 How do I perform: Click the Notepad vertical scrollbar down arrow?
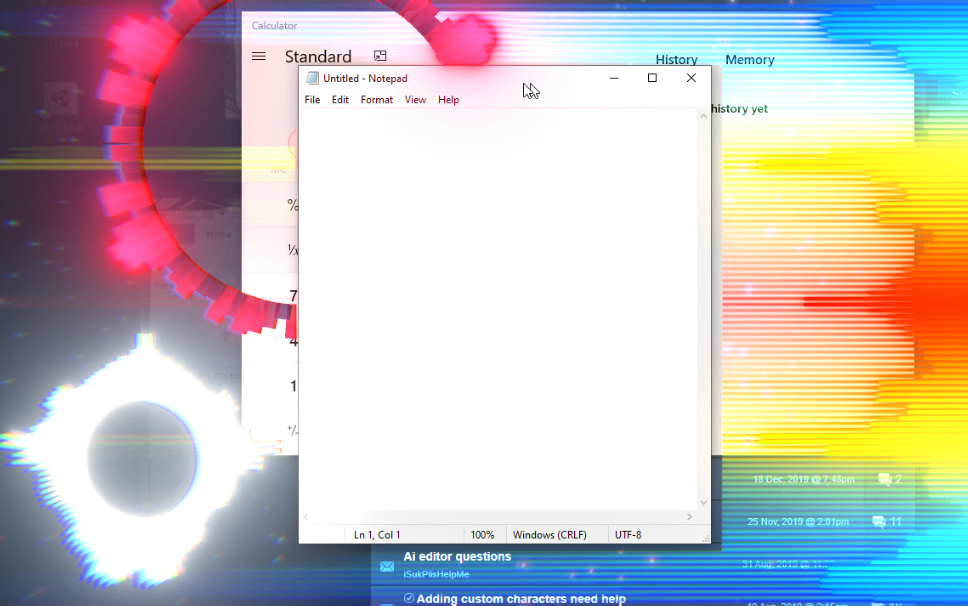pyautogui.click(x=703, y=502)
